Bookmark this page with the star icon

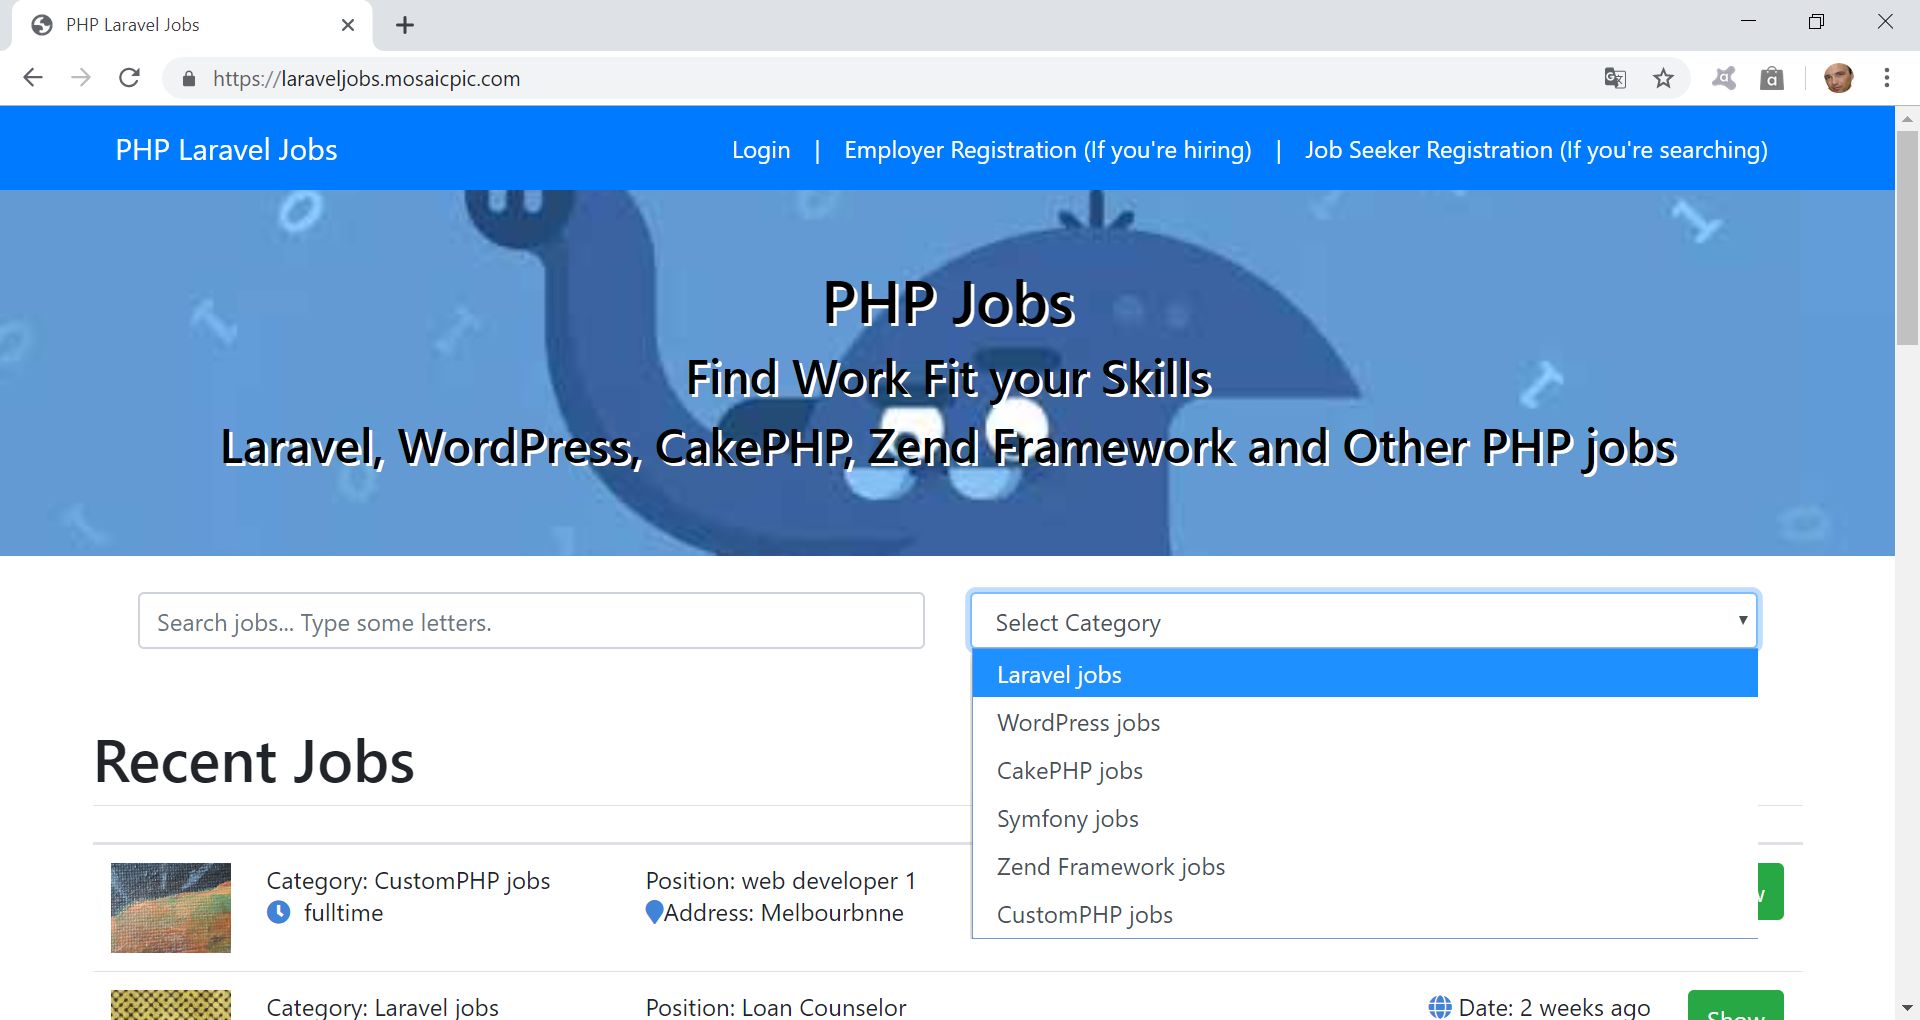[1663, 78]
